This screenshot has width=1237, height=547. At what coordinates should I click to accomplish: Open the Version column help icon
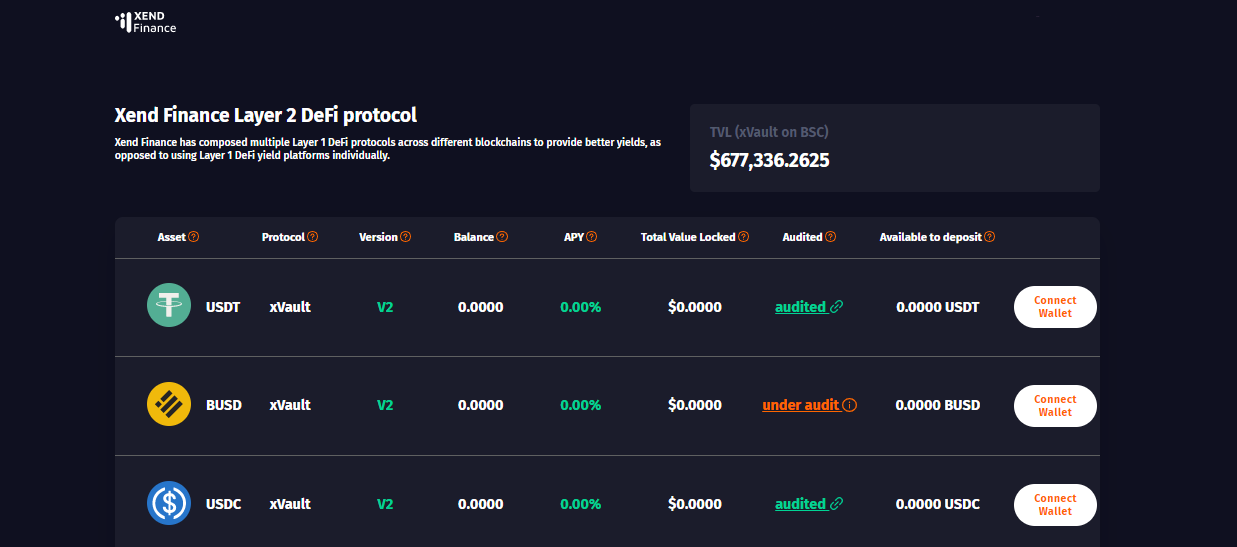coord(406,237)
